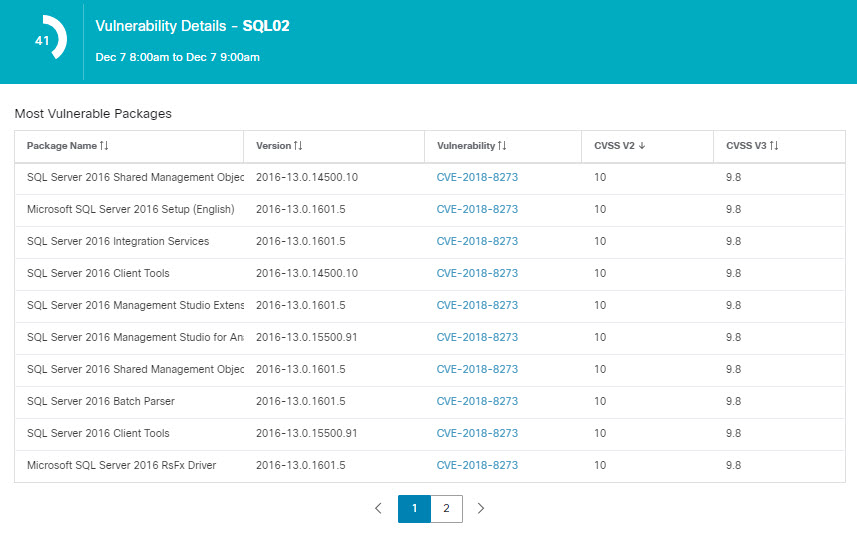Go to next page arrow
Screen dimensions: 857x547
pos(481,508)
